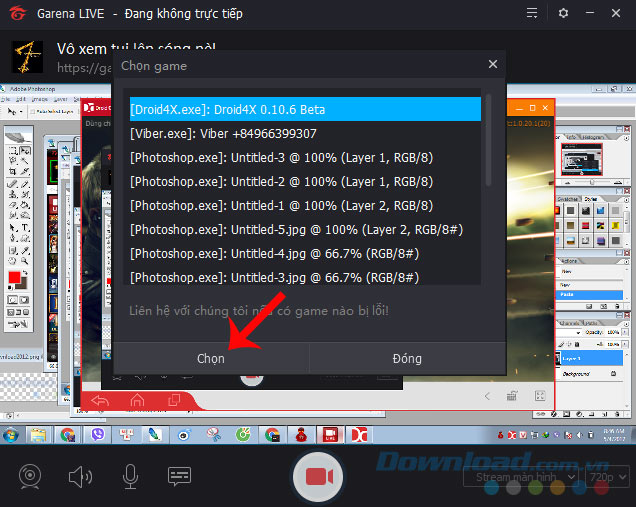Select Photoshop Untitled-3.jpg @ 66.7% entry
The image size is (636, 507).
305,277
